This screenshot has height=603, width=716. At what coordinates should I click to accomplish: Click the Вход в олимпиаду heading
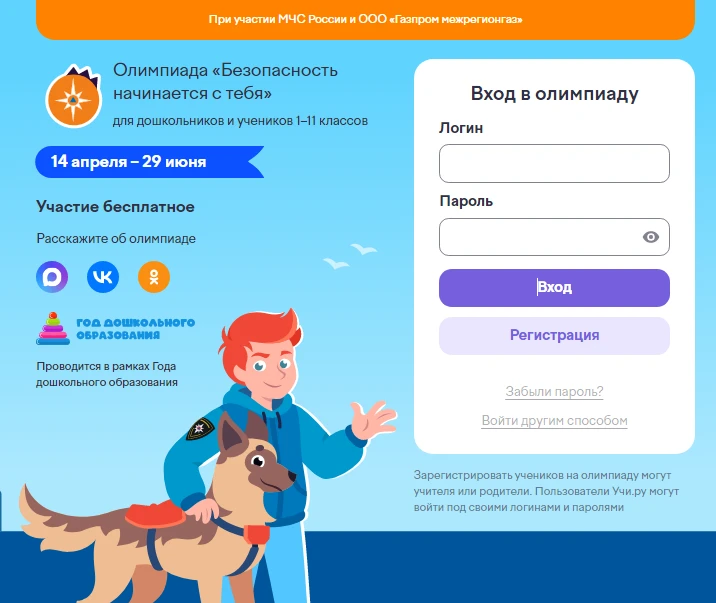(554, 94)
